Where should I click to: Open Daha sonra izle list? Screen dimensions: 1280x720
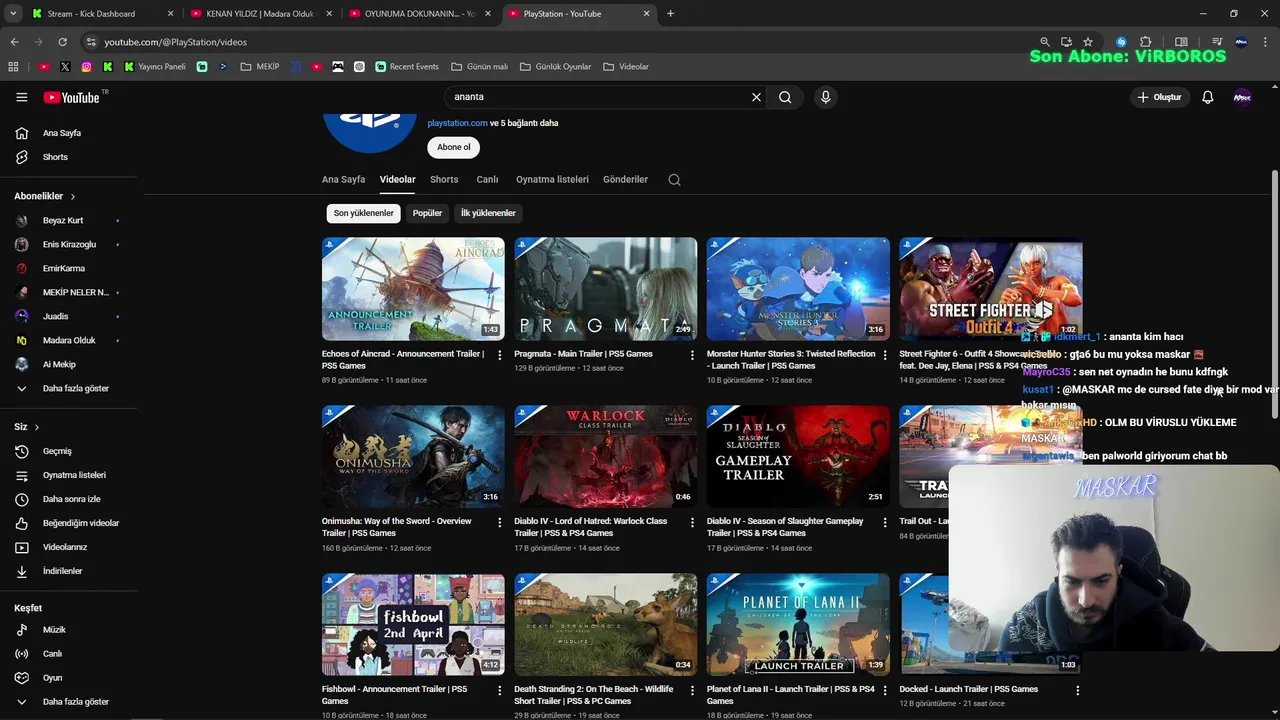pyautogui.click(x=71, y=499)
